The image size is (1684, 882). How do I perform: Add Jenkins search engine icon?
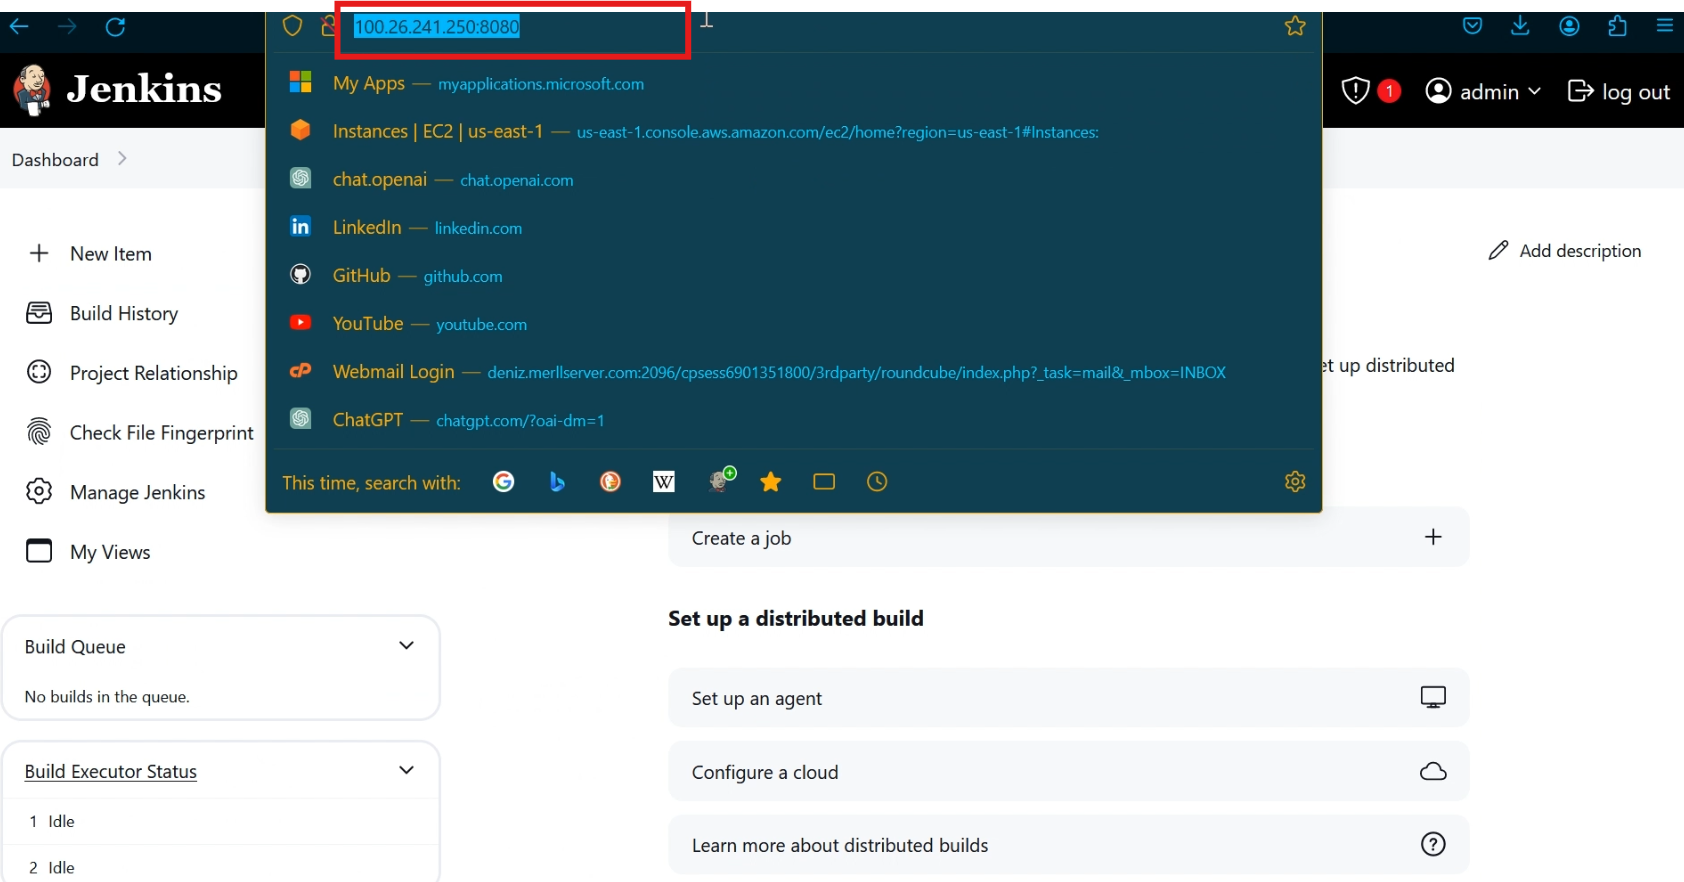(x=721, y=480)
